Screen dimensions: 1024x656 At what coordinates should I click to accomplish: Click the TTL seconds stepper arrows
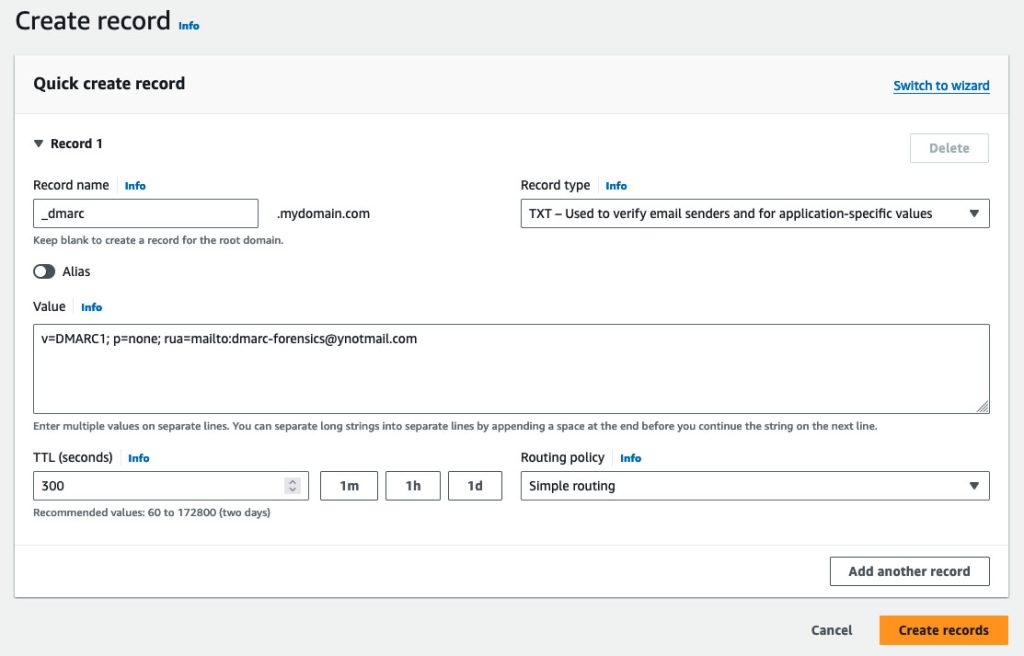click(292, 486)
